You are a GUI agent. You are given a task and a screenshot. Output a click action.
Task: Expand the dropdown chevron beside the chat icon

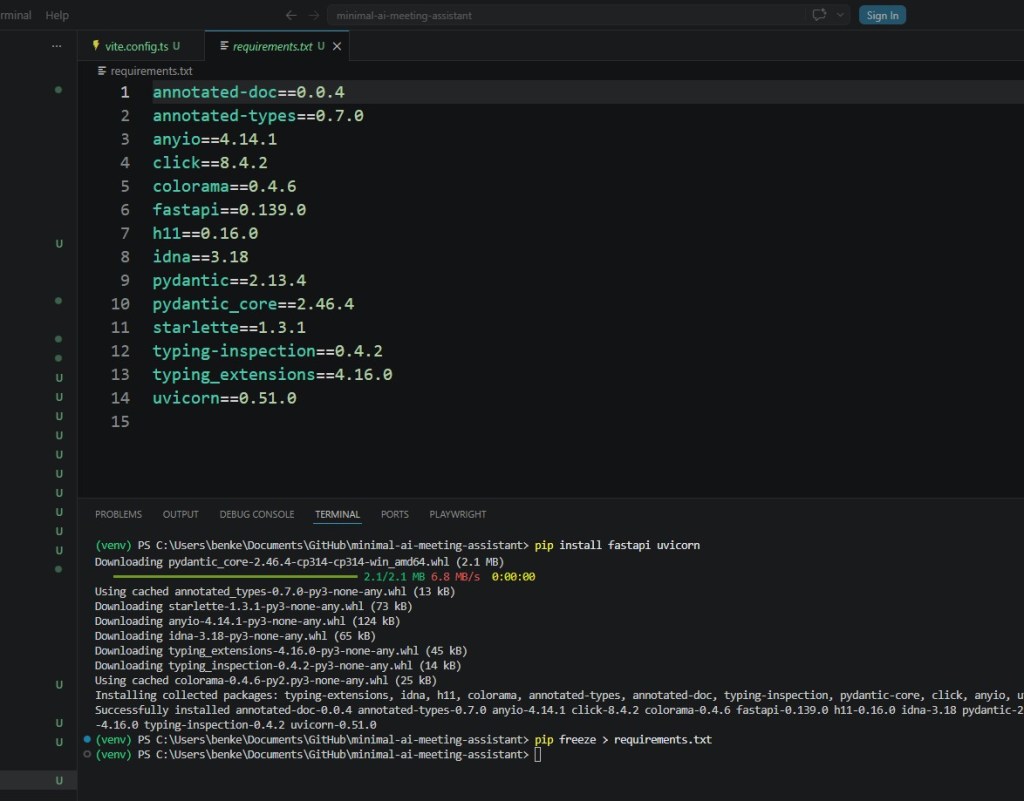click(840, 15)
